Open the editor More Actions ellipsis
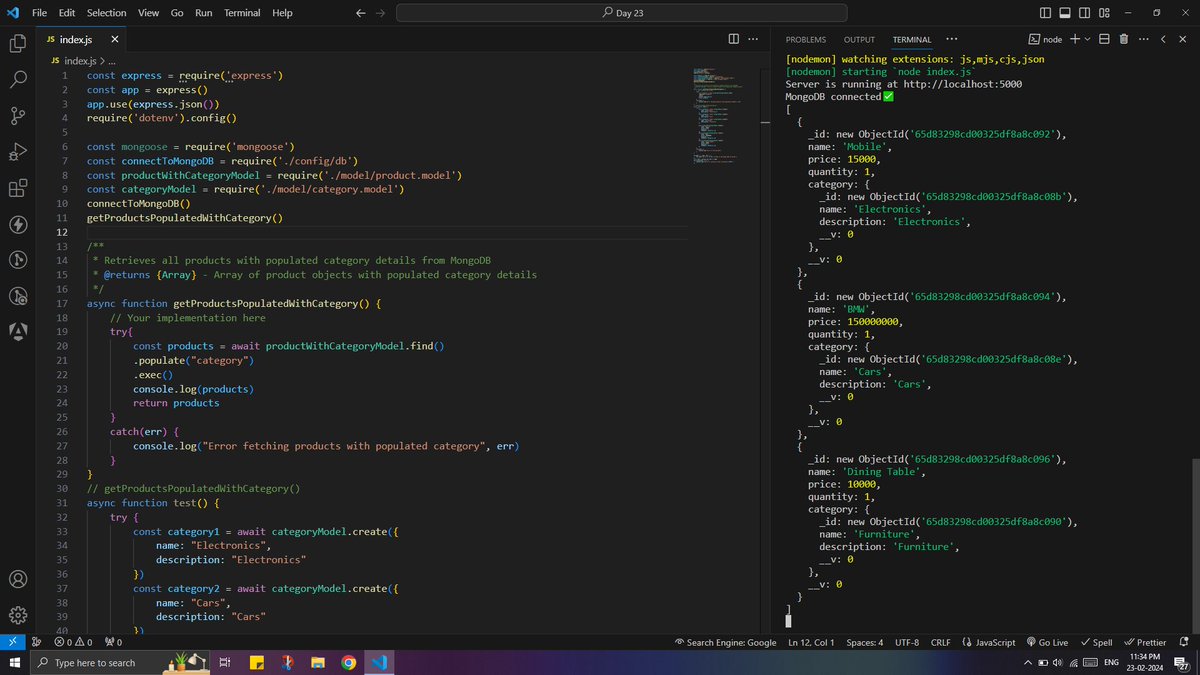This screenshot has height=675, width=1200. click(754, 39)
